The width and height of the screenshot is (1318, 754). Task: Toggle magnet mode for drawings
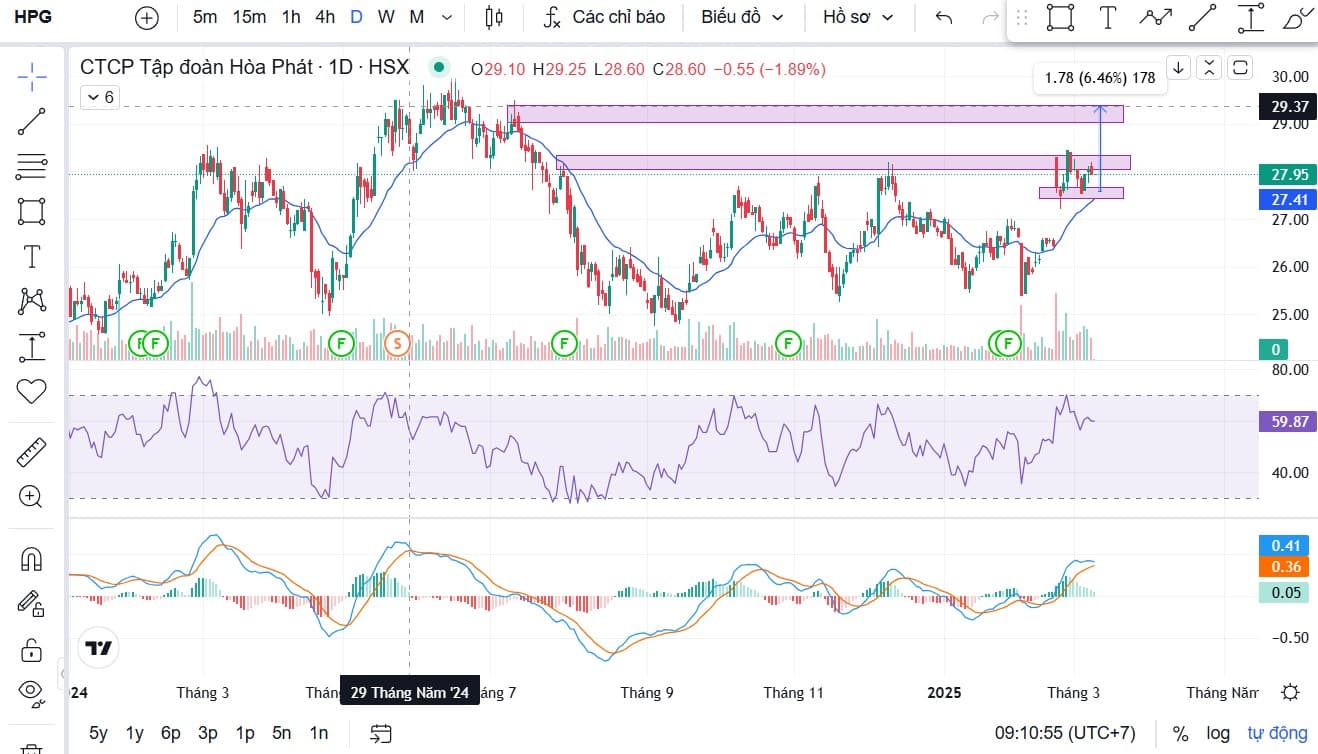[x=32, y=559]
